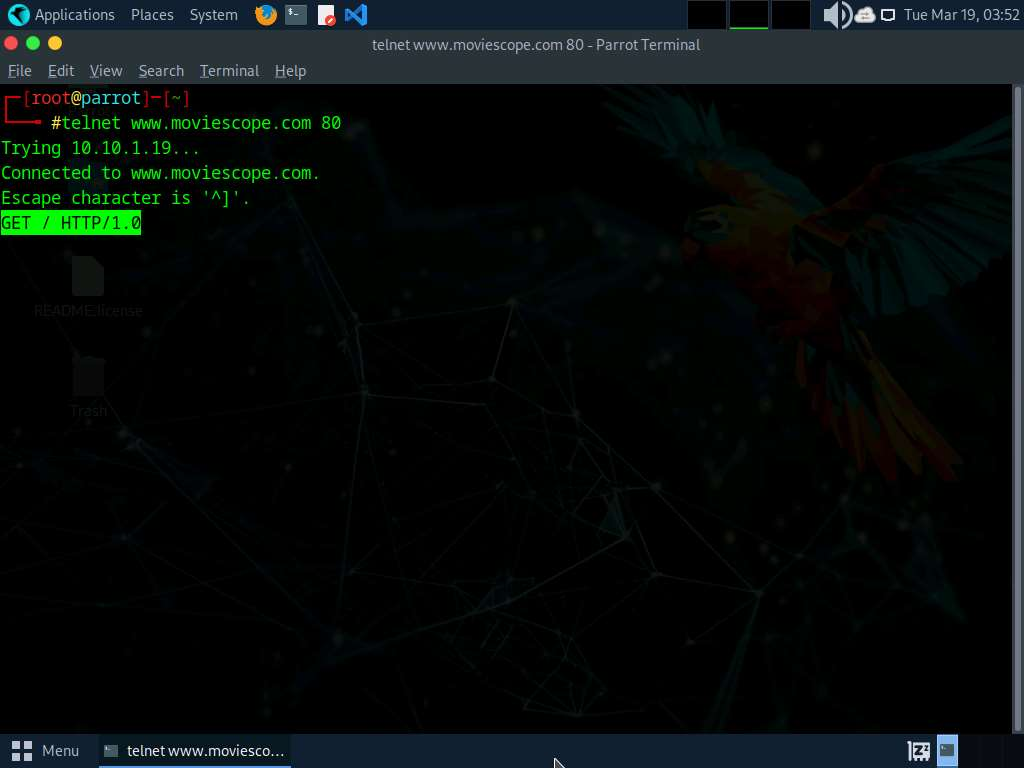
Task: Open the Help menu
Action: coord(290,71)
